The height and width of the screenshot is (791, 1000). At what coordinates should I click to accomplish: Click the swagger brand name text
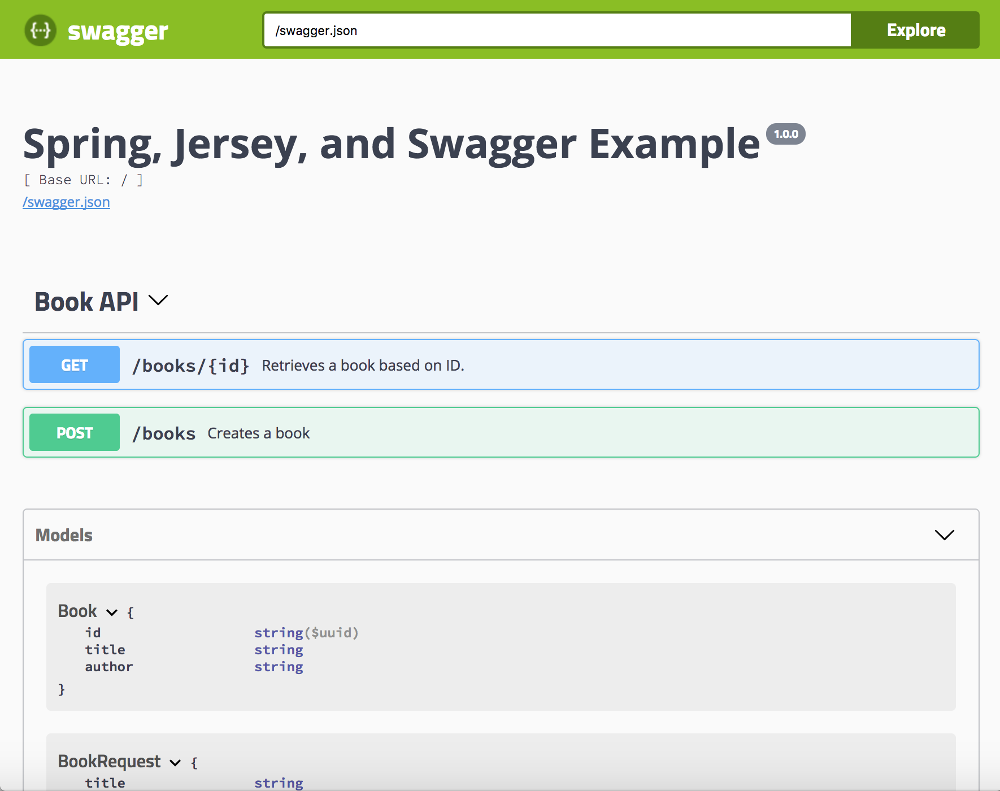coord(117,31)
